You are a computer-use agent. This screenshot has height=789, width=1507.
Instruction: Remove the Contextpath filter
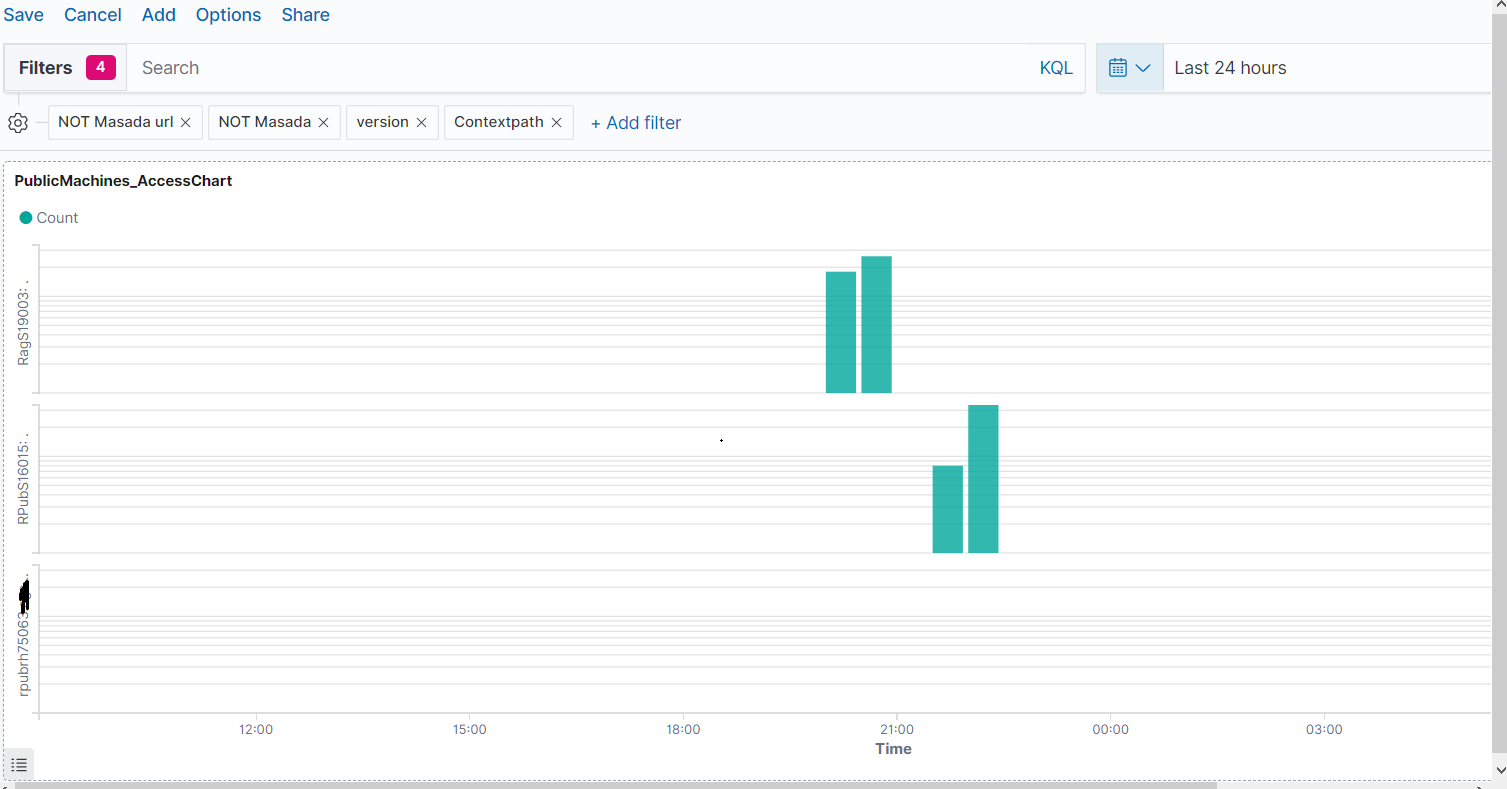[x=556, y=122]
